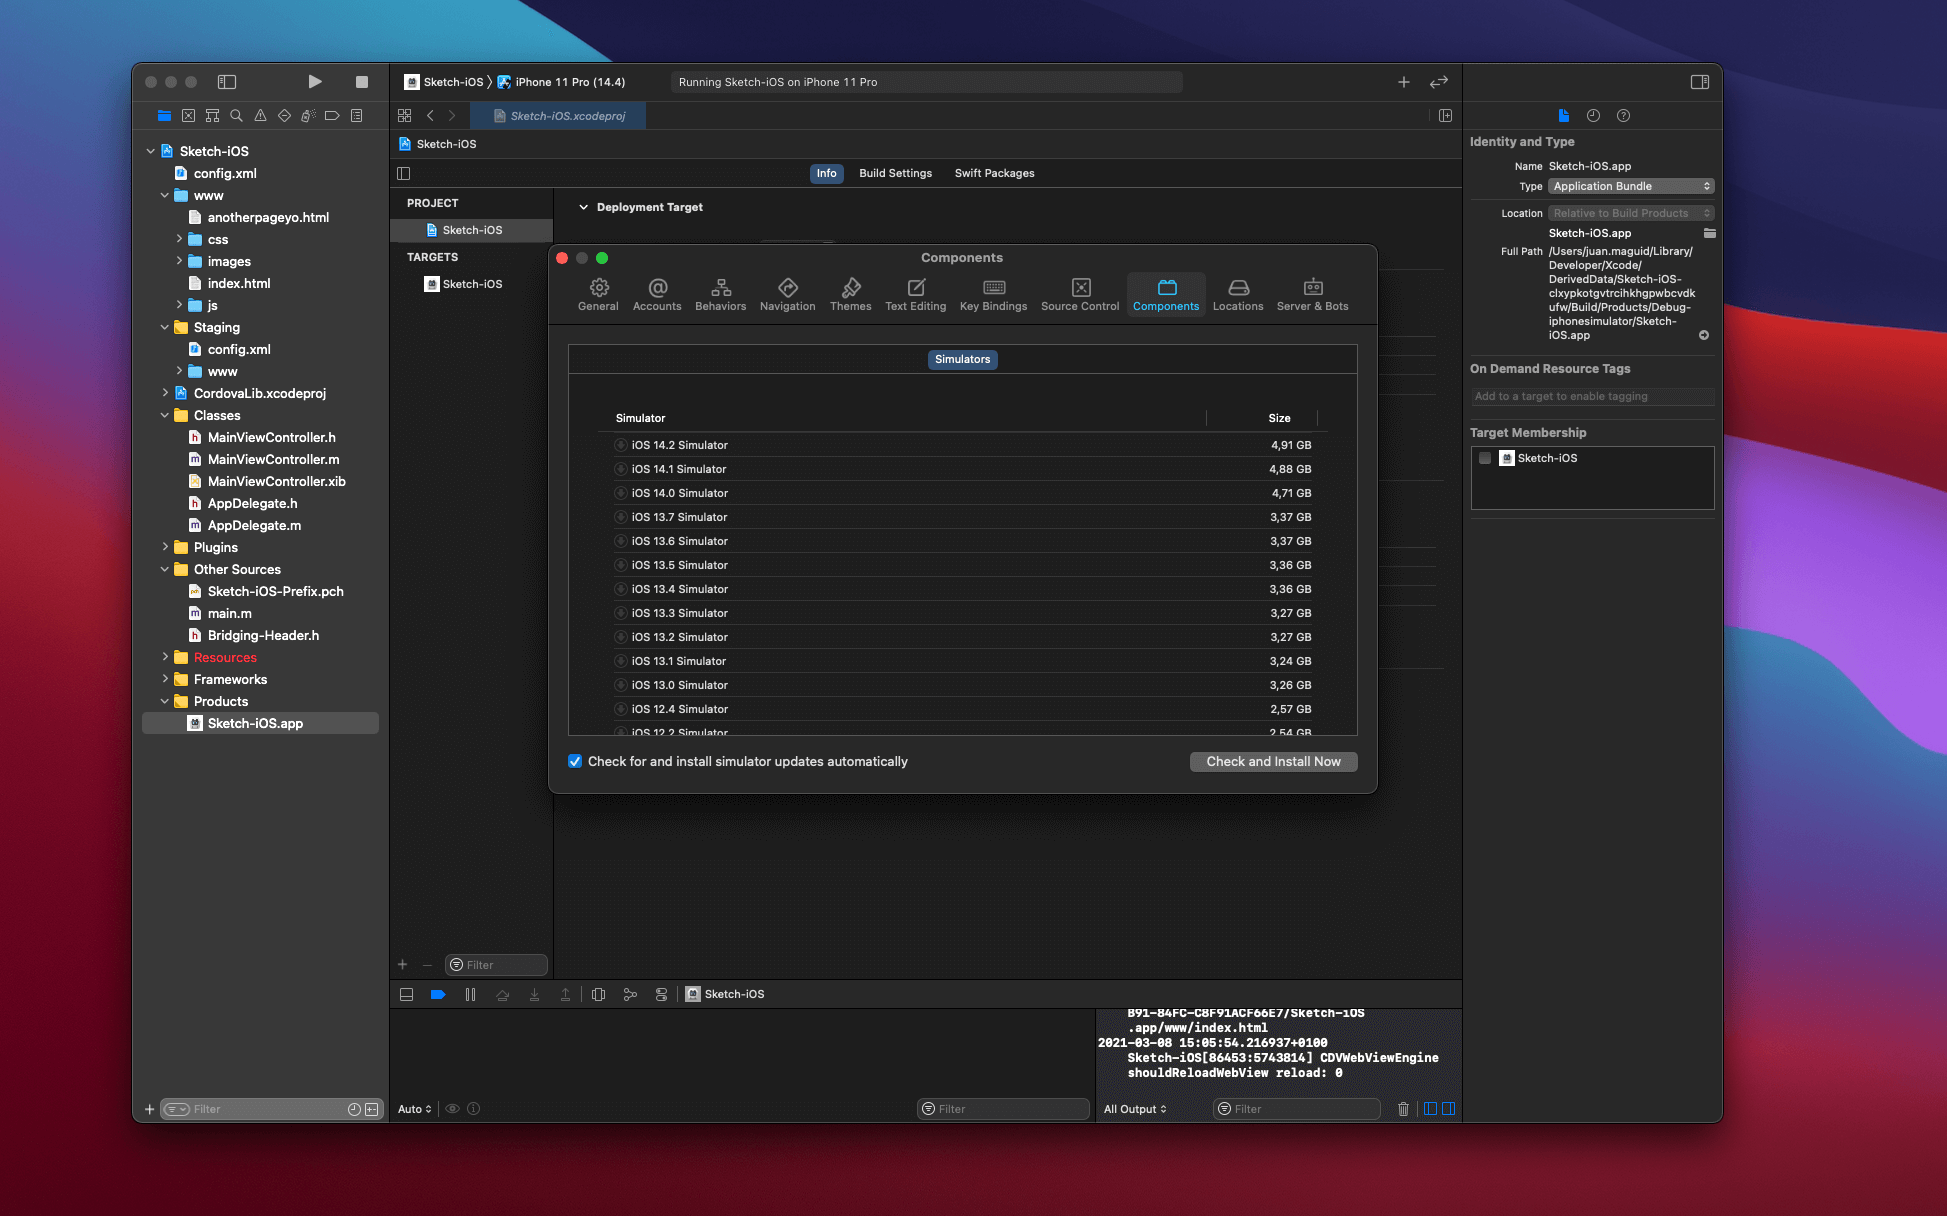
Task: Open the related items grid icon
Action: (x=405, y=116)
